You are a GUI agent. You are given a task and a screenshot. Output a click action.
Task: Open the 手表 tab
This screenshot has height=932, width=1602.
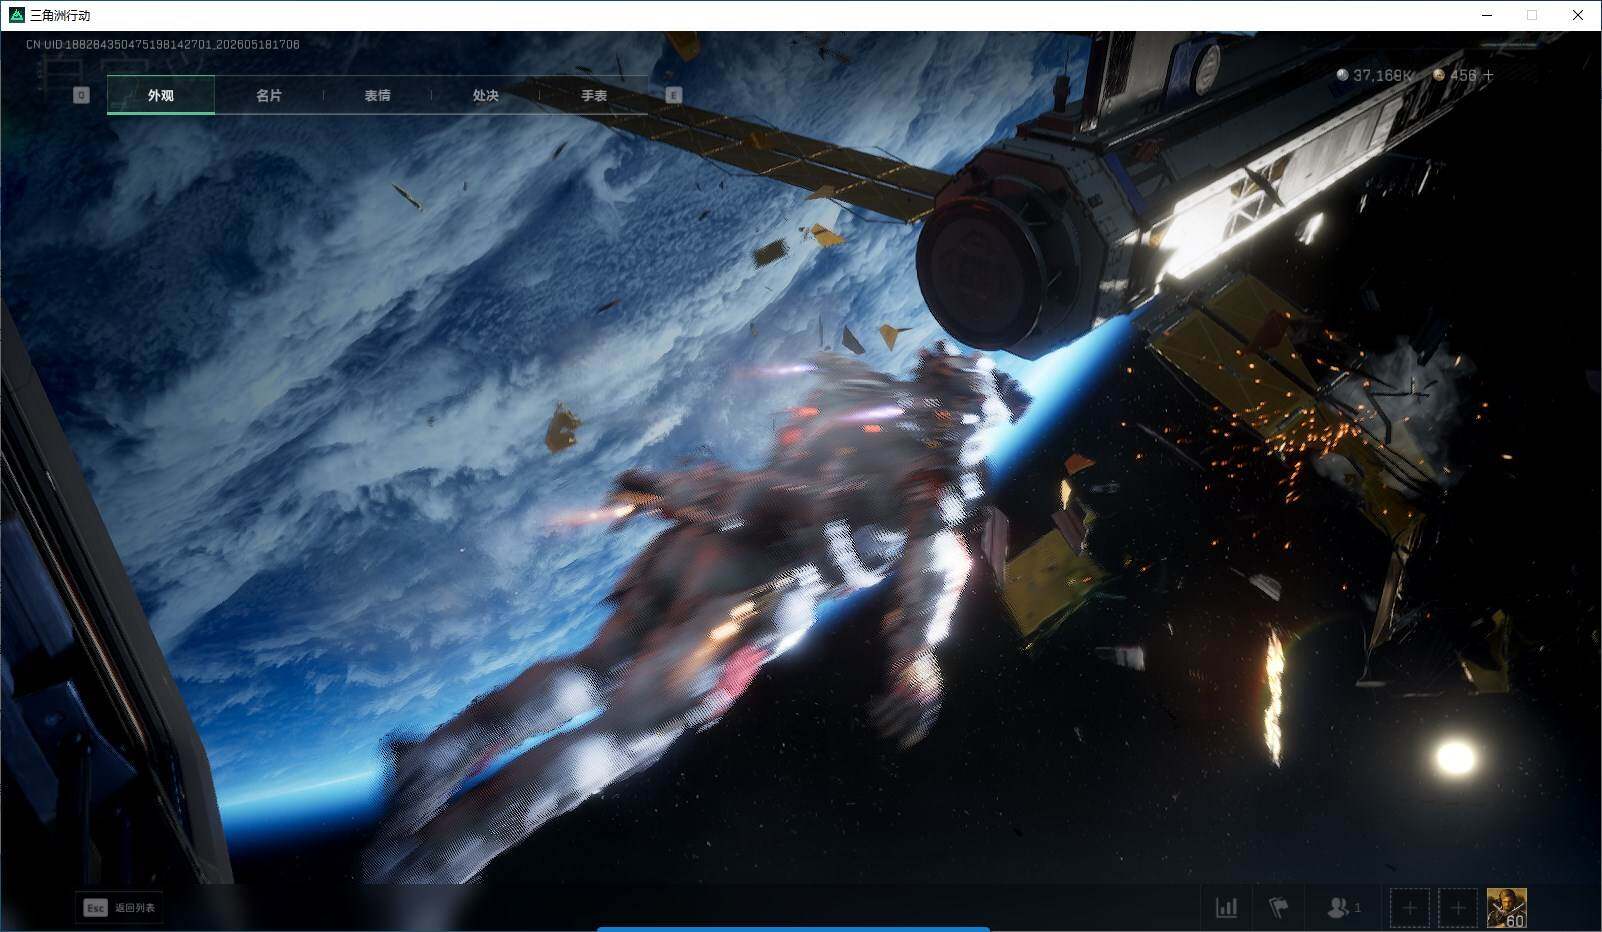594,95
